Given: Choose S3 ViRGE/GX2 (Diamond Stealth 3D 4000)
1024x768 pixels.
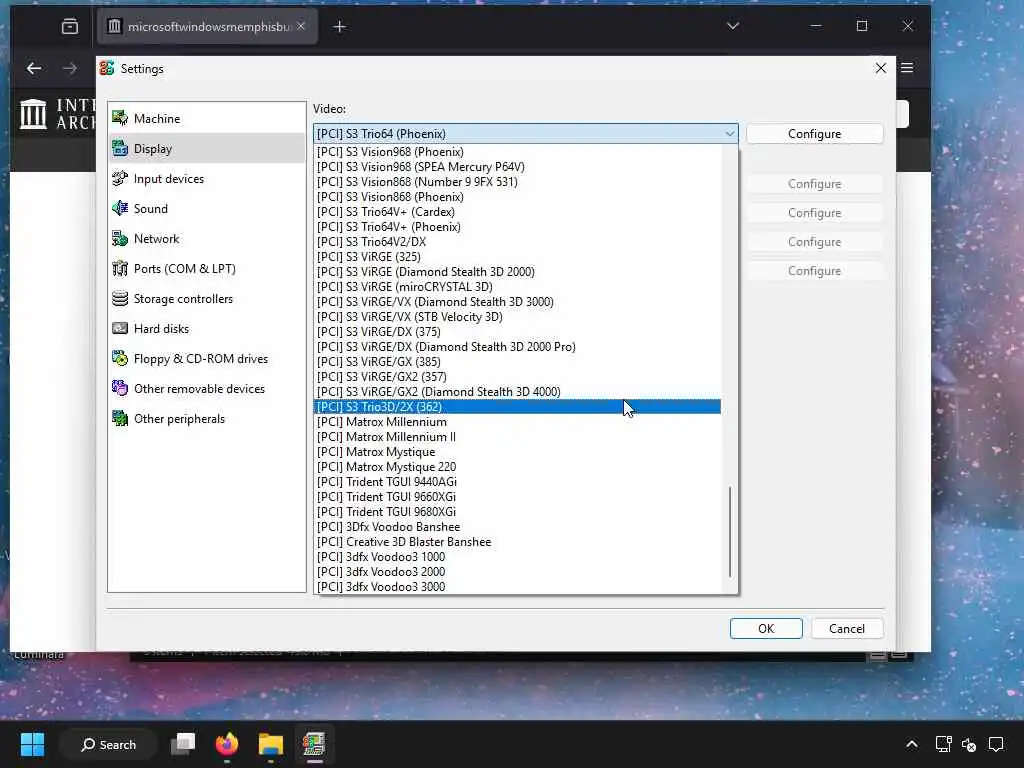Looking at the screenshot, I should (x=517, y=392).
